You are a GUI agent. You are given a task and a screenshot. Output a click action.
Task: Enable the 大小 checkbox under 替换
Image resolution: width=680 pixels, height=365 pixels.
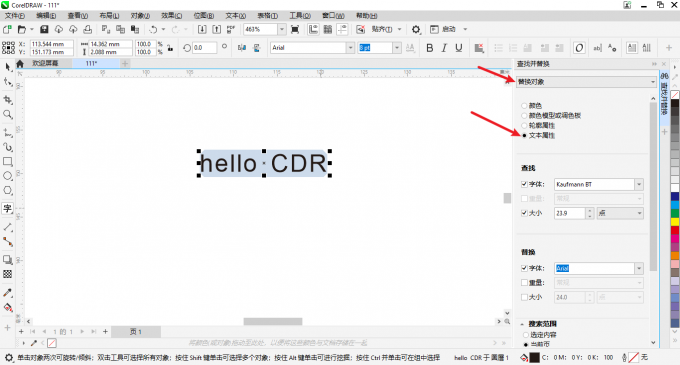click(x=524, y=297)
